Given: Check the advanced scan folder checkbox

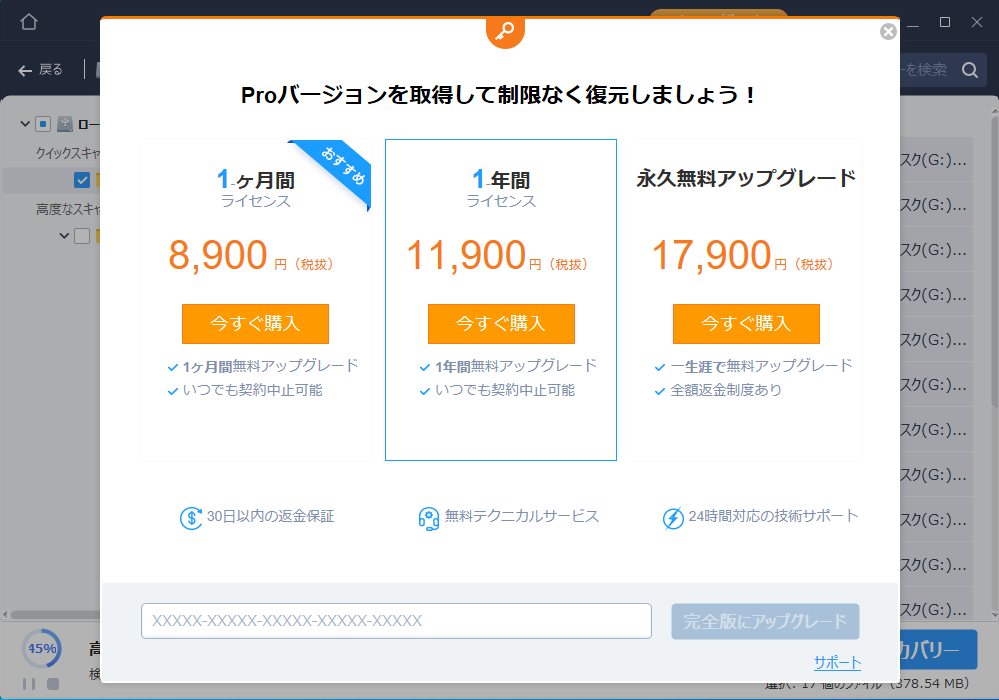Looking at the screenshot, I should point(82,236).
